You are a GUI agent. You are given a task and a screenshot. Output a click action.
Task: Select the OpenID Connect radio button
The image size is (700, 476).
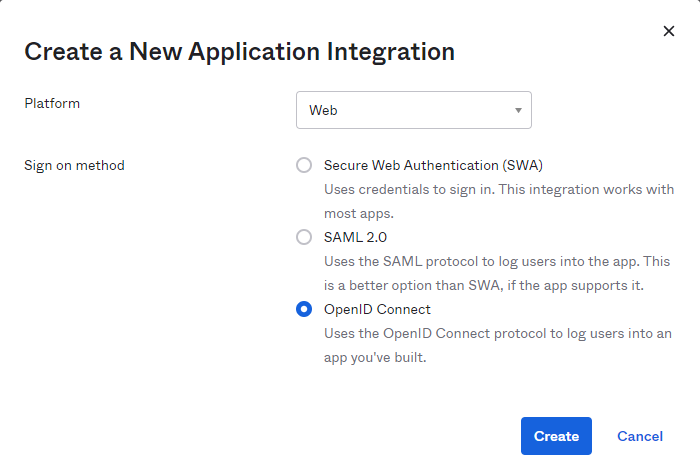(304, 309)
